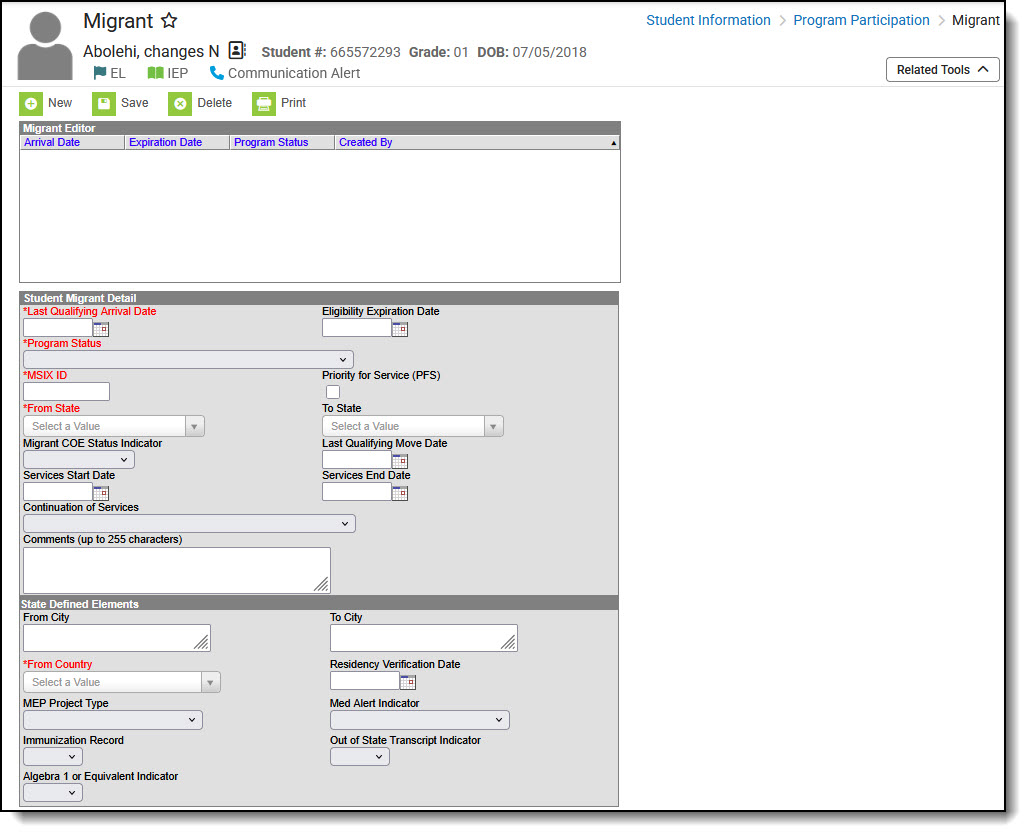Click the Comments text area
The width and height of the screenshot is (1030, 836).
click(177, 571)
